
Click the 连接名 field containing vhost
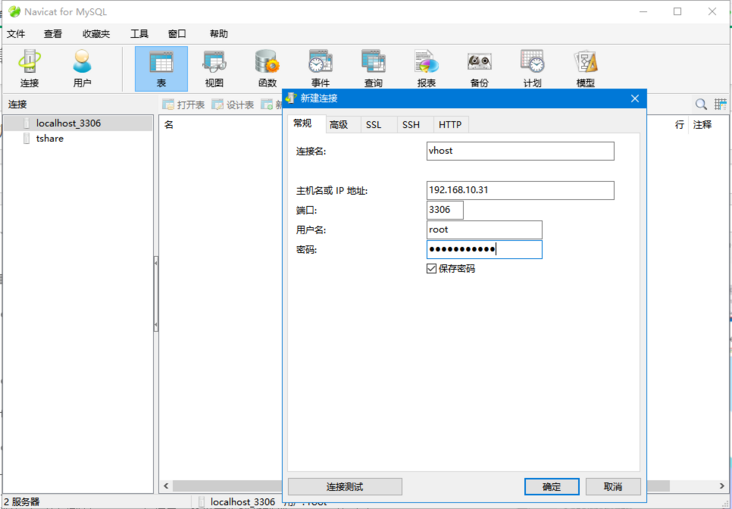[520, 151]
